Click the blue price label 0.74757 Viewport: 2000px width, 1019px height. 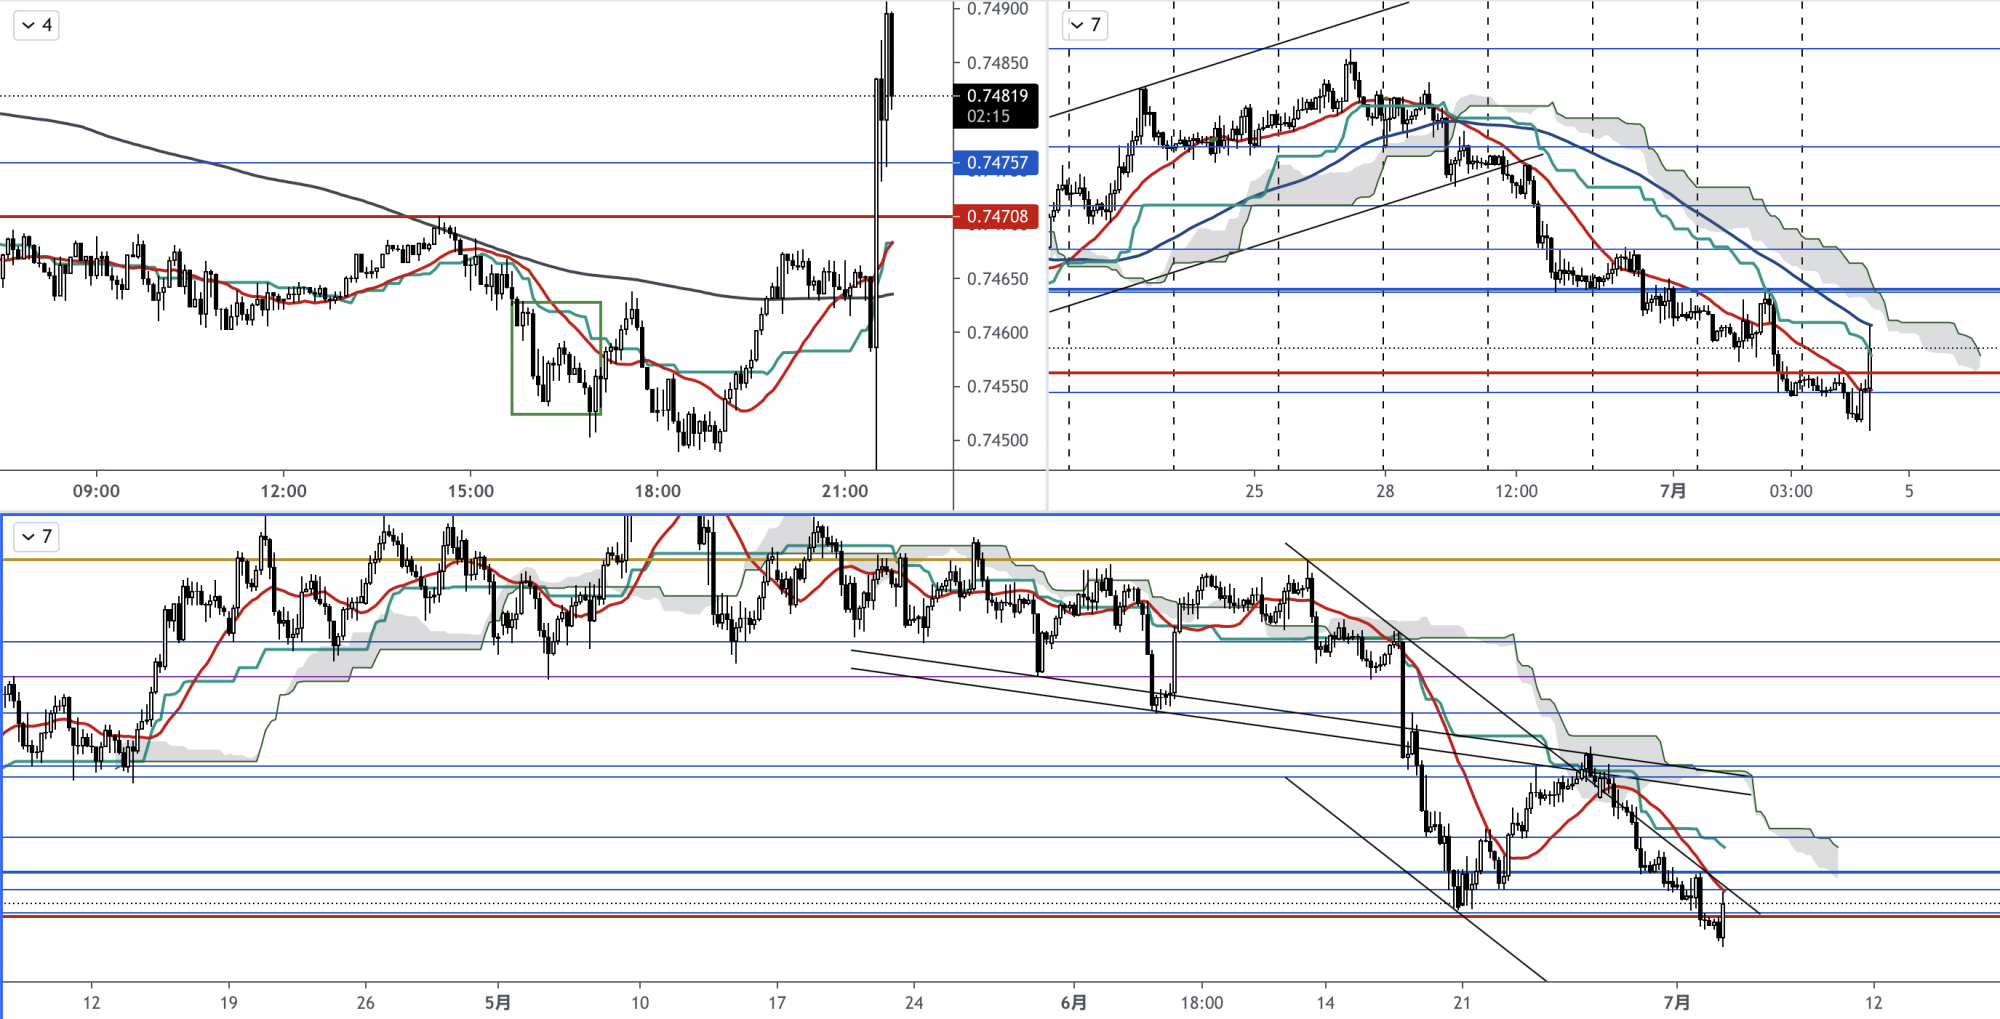[996, 163]
